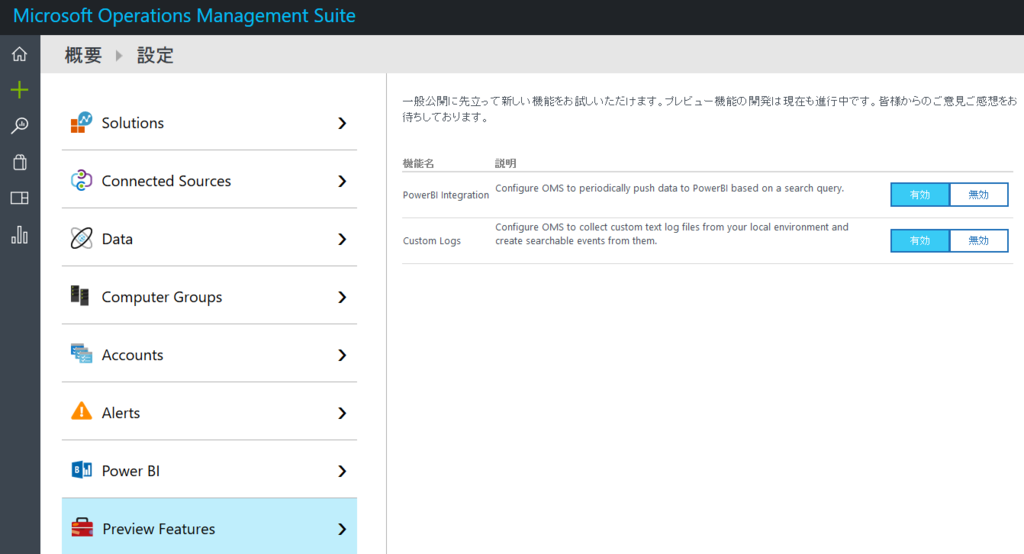Click the Microsoft Operations Management Suite title
The image size is (1024, 554).
(184, 16)
